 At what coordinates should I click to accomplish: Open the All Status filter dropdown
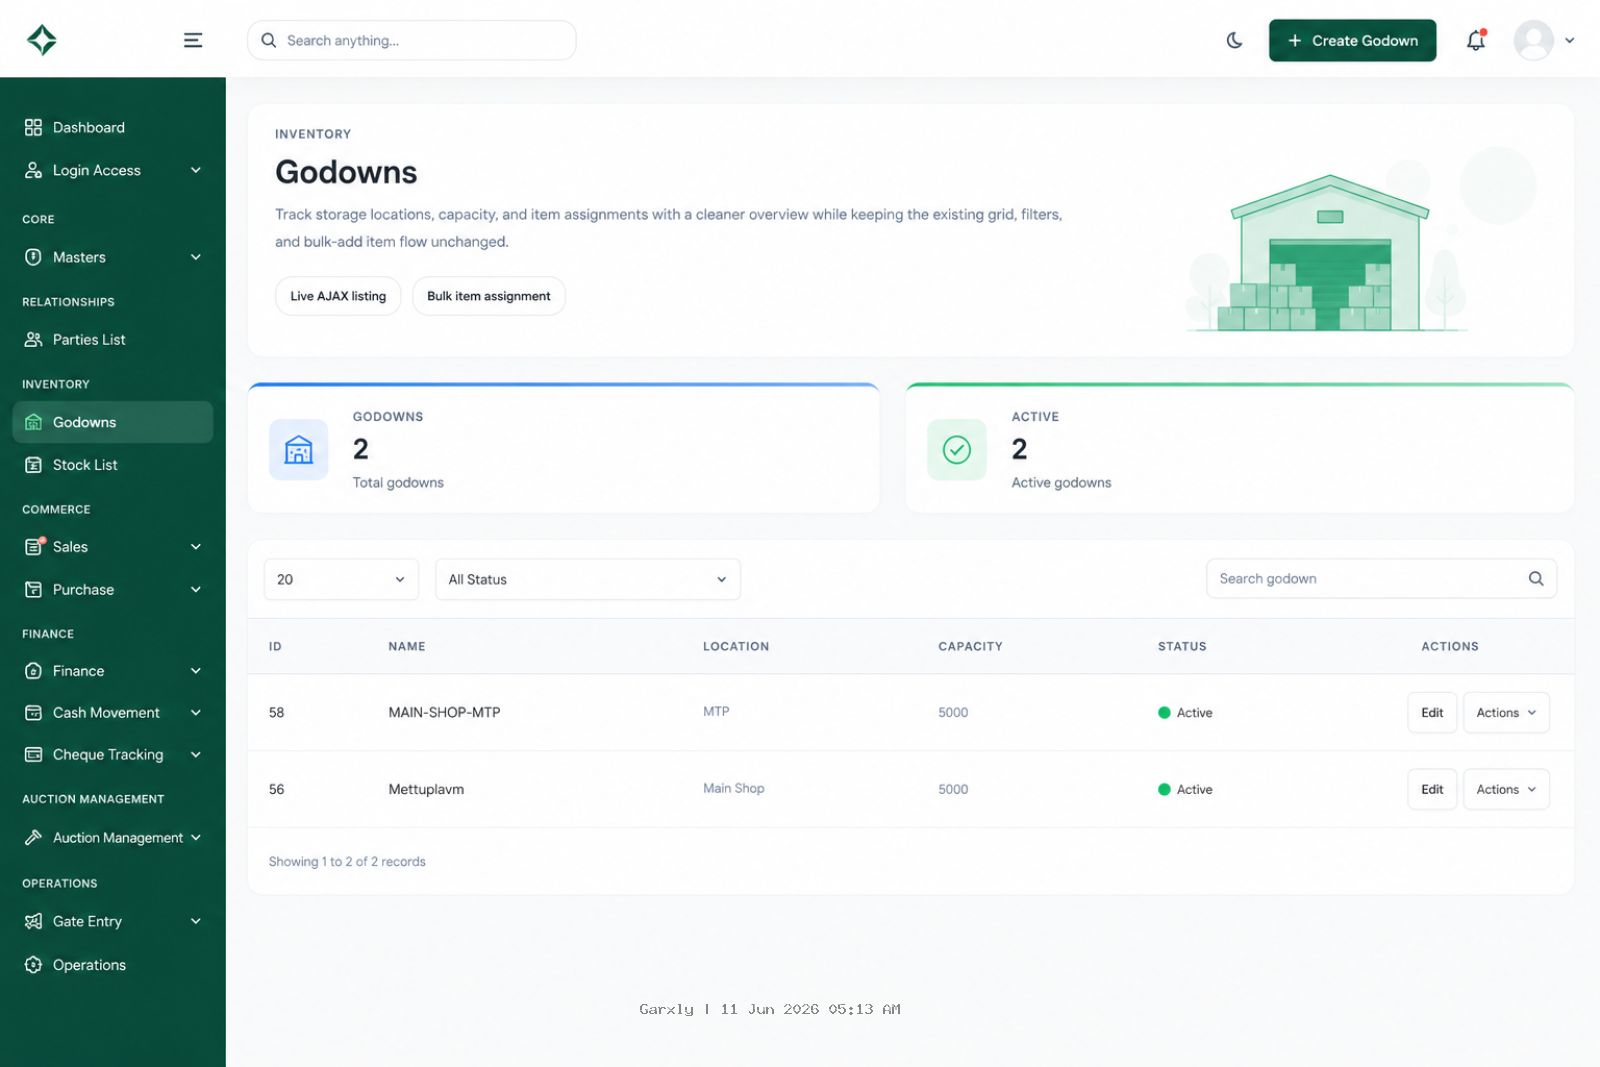coord(588,579)
